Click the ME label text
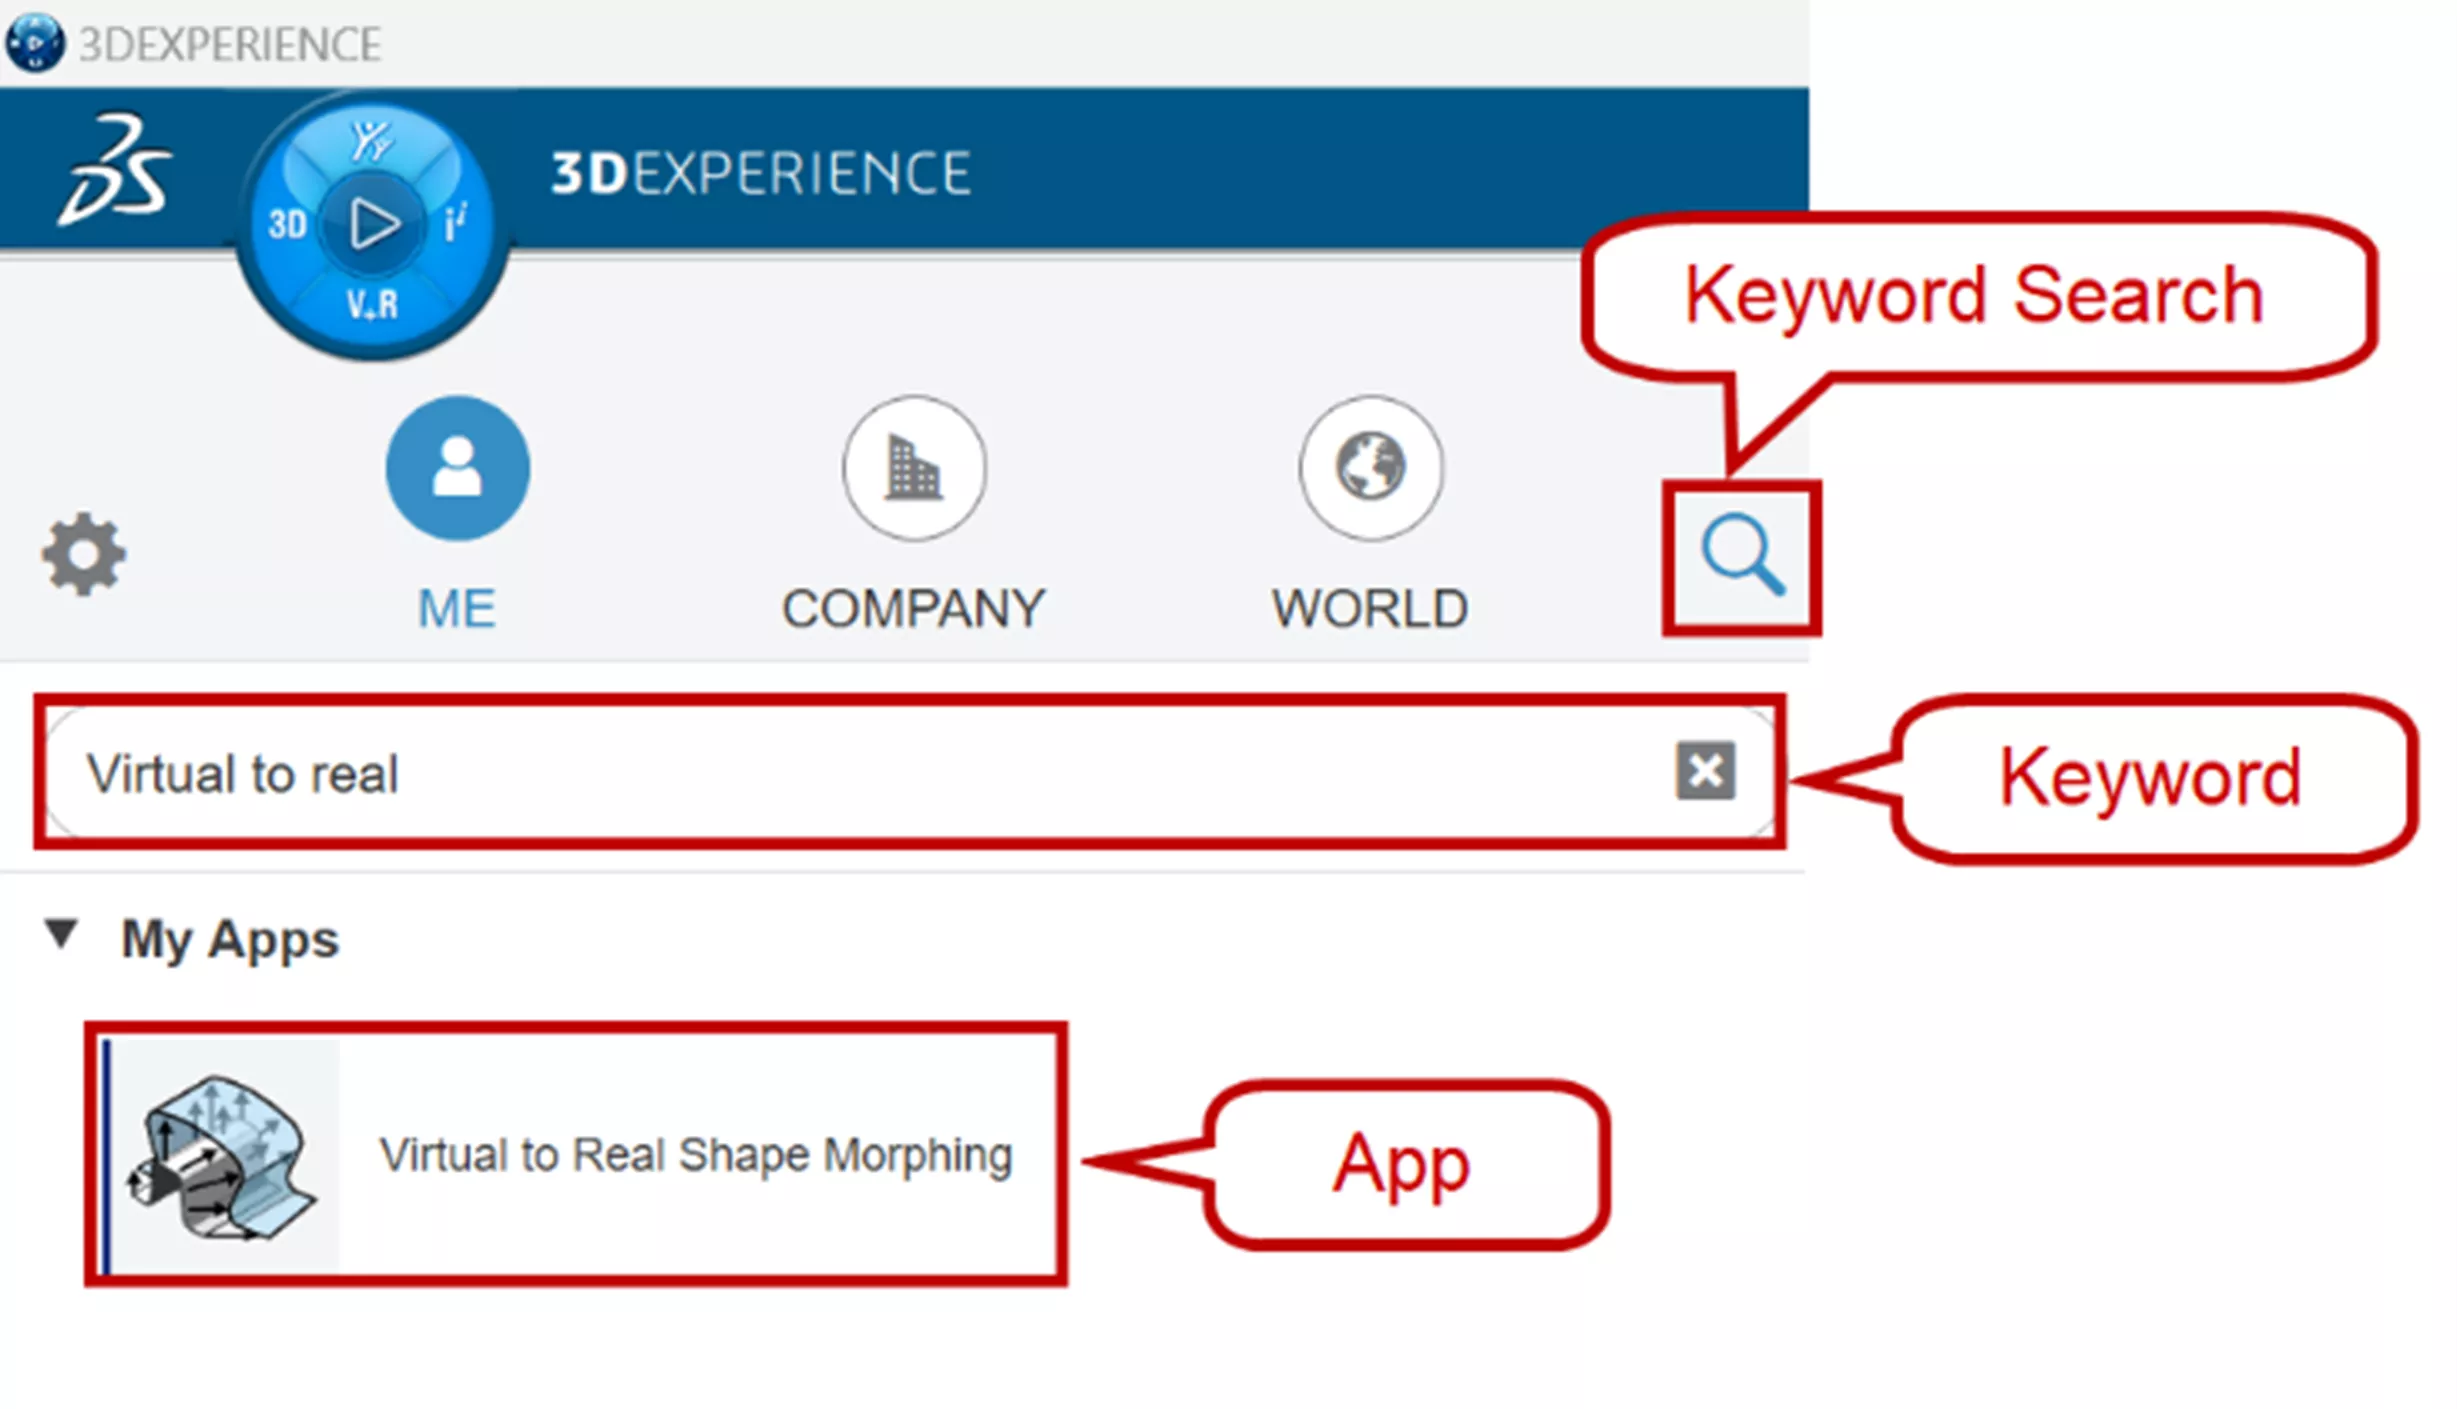 pos(456,608)
